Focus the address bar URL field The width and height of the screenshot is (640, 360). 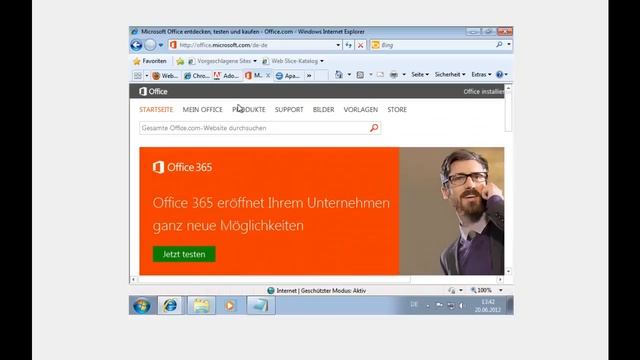pyautogui.click(x=256, y=45)
